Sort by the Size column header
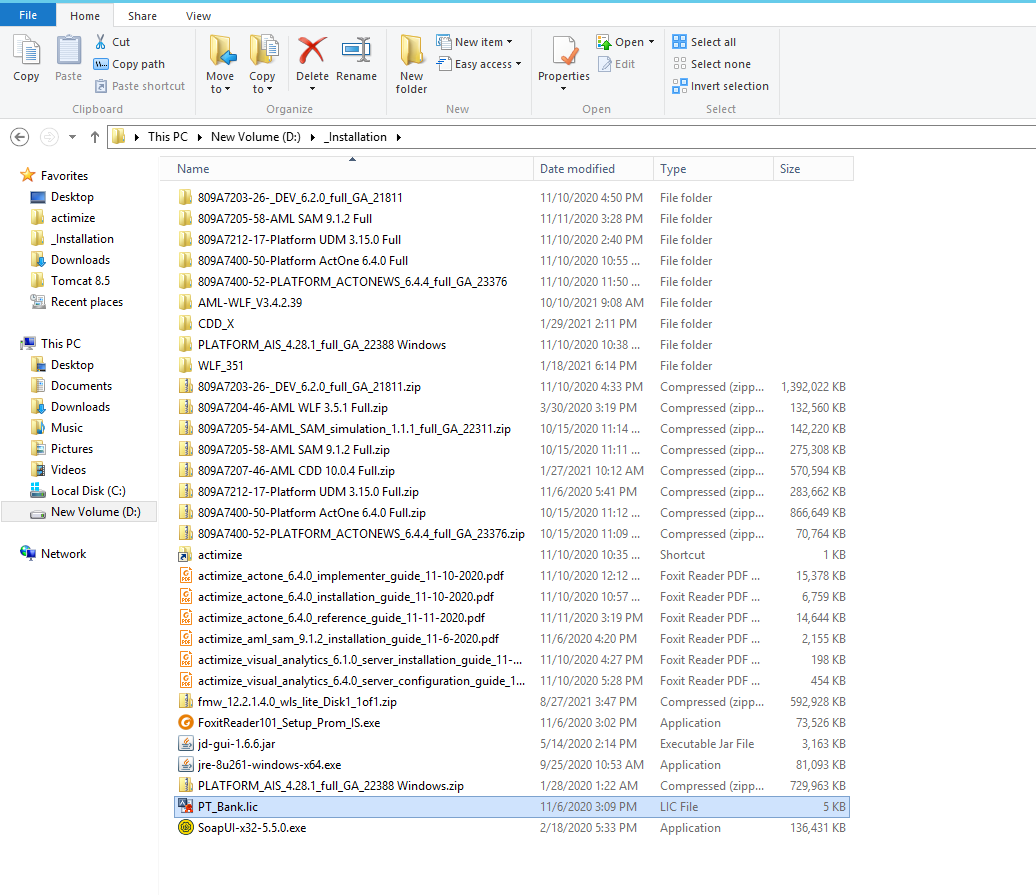The image size is (1036, 895). point(813,168)
